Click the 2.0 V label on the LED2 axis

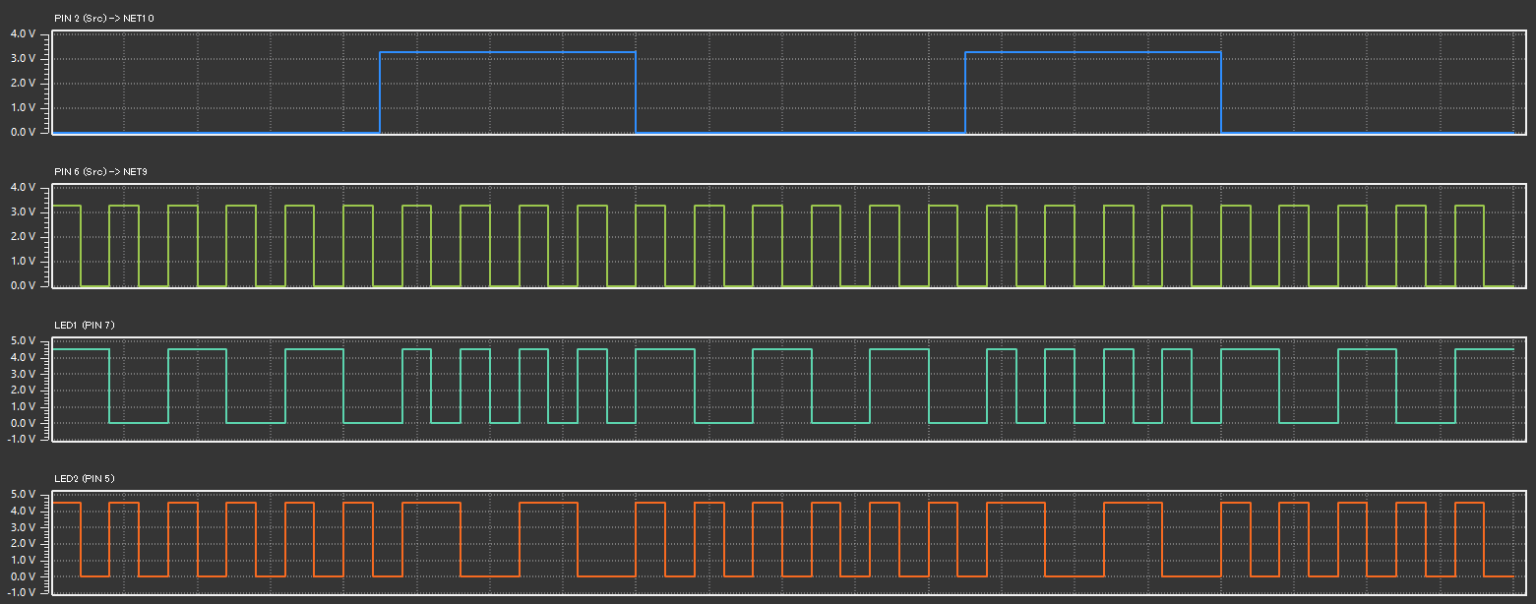point(23,543)
